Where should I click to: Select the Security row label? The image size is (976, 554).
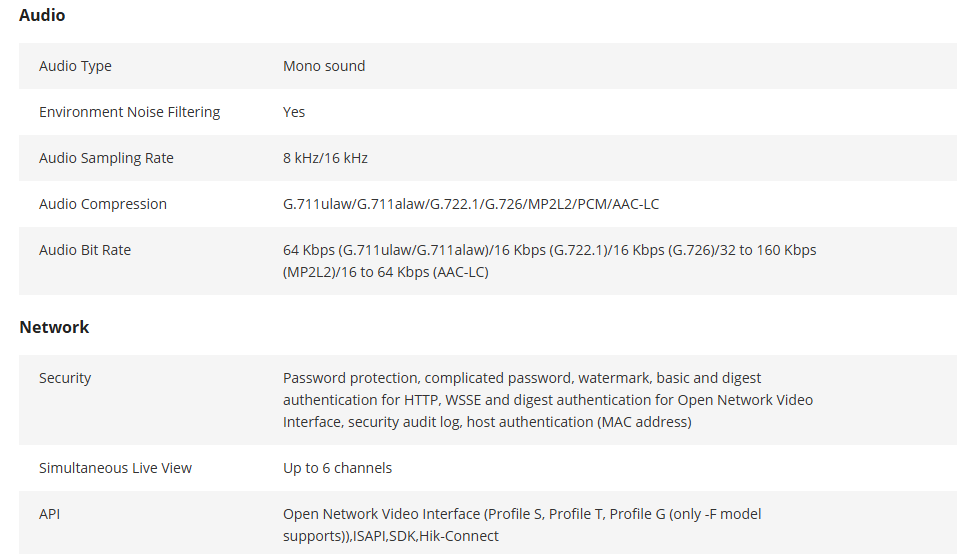pyautogui.click(x=65, y=378)
